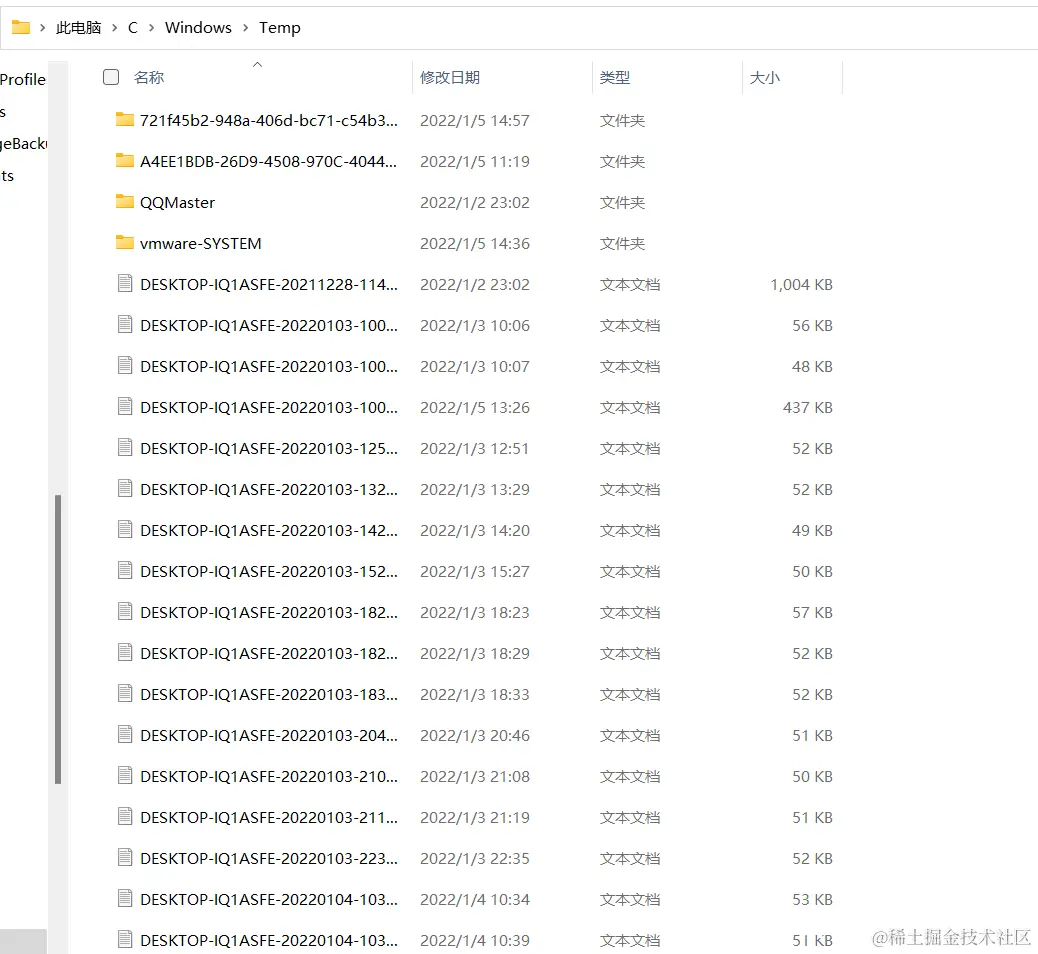The image size is (1038, 954).
Task: Click the vmware-SYSTEM folder icon
Action: coord(124,243)
